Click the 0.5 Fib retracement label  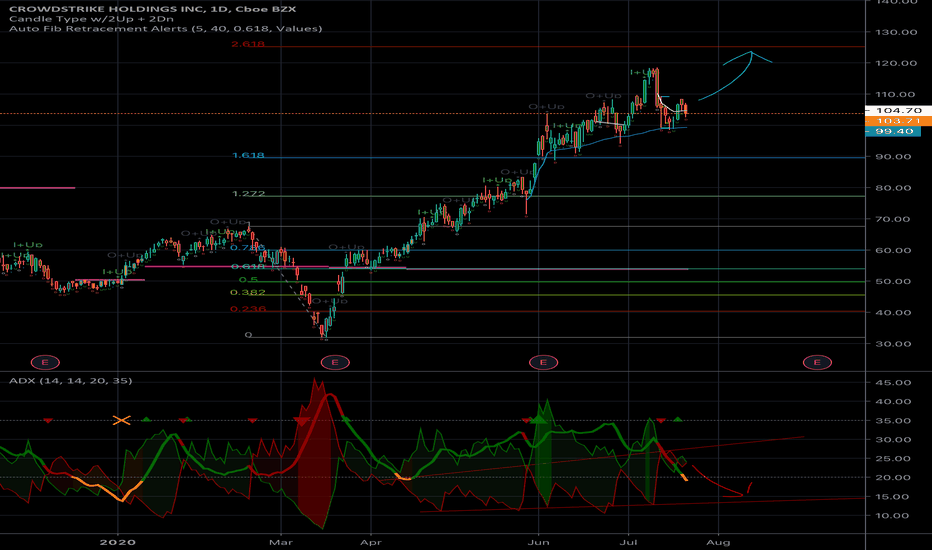[x=248, y=279]
